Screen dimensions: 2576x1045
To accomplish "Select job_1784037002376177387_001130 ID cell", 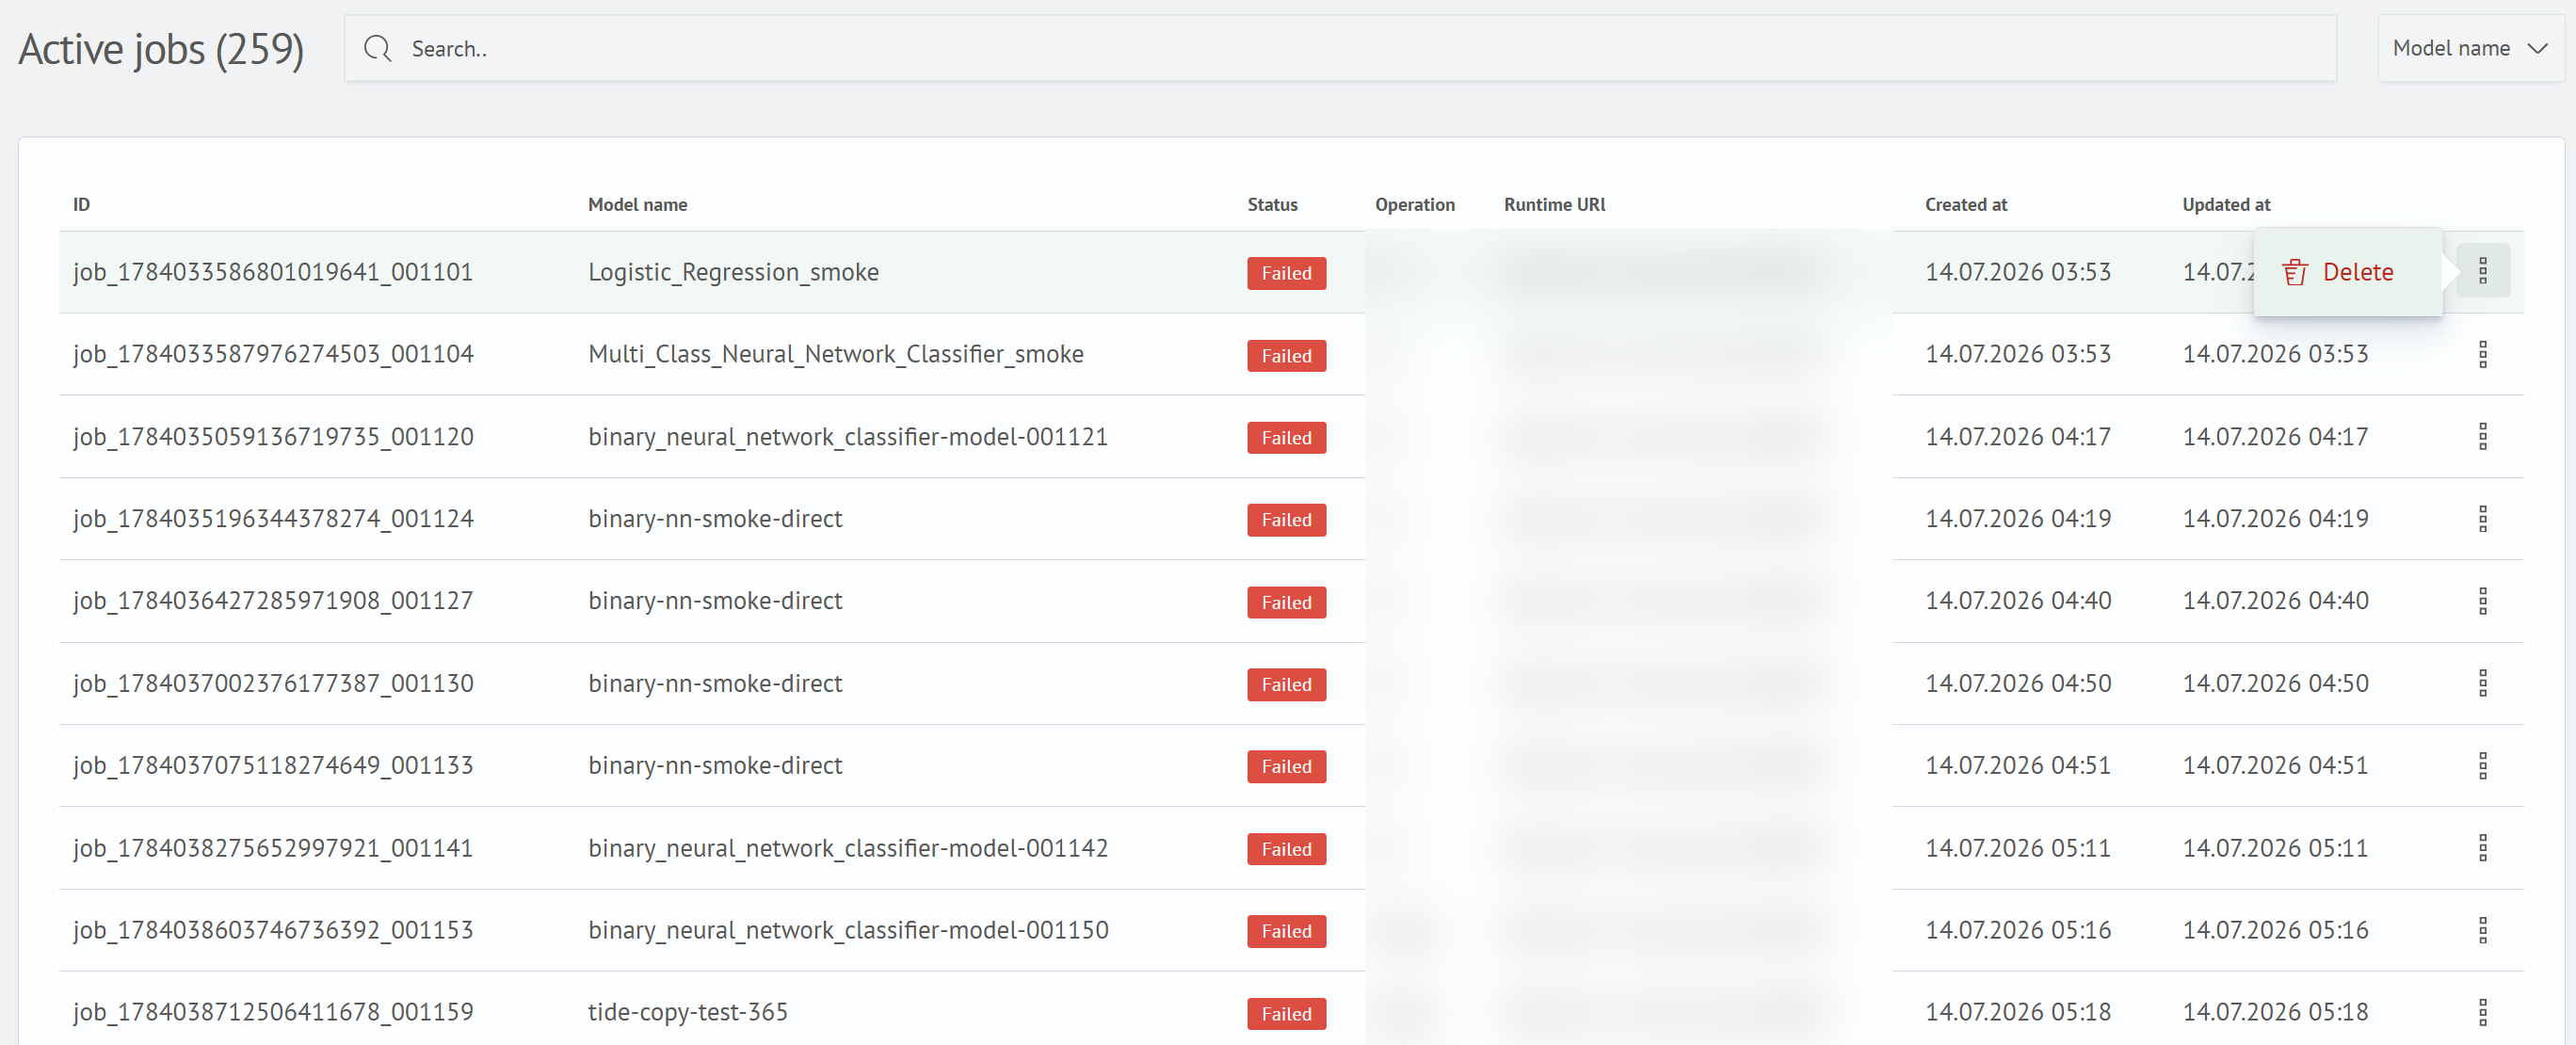I will click(x=272, y=684).
